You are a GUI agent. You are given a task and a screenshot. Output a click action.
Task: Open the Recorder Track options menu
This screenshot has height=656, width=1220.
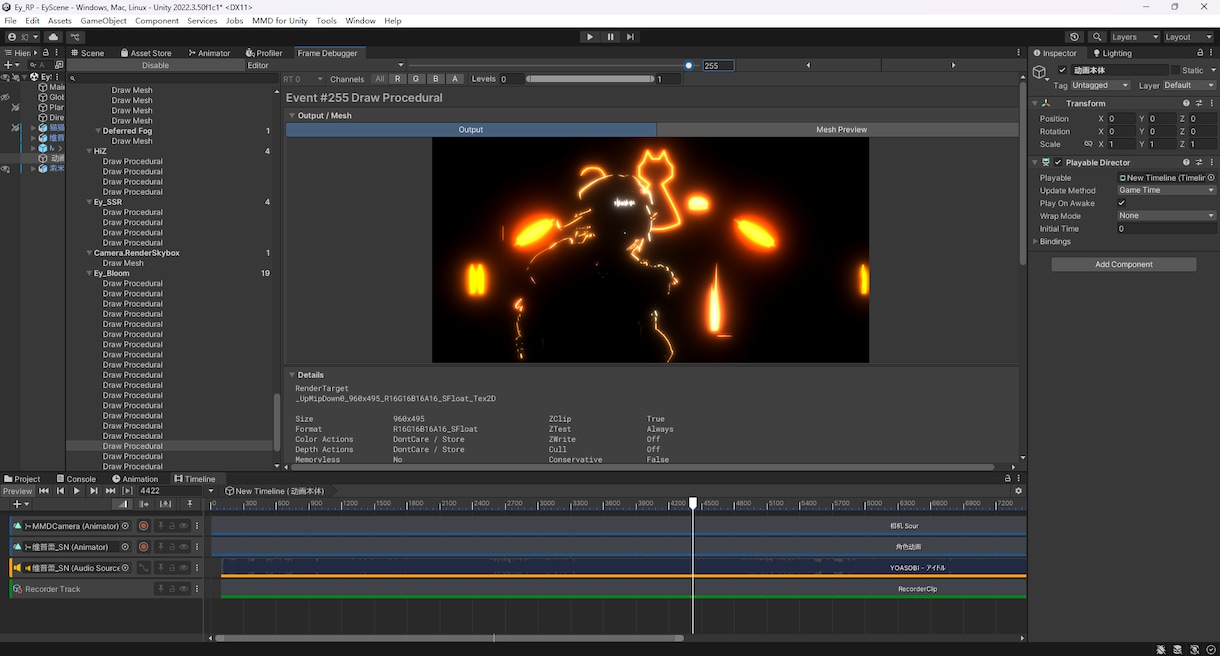(197, 589)
